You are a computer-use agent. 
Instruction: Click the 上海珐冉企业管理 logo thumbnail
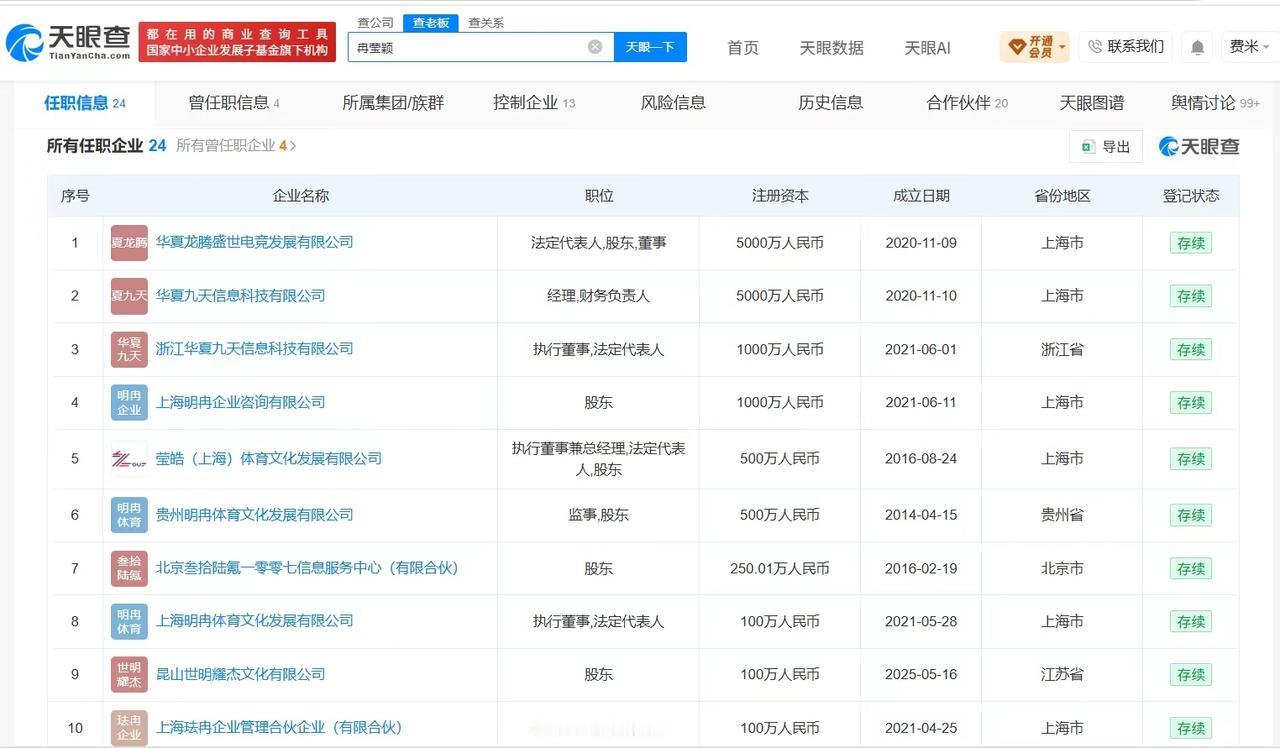point(129,728)
